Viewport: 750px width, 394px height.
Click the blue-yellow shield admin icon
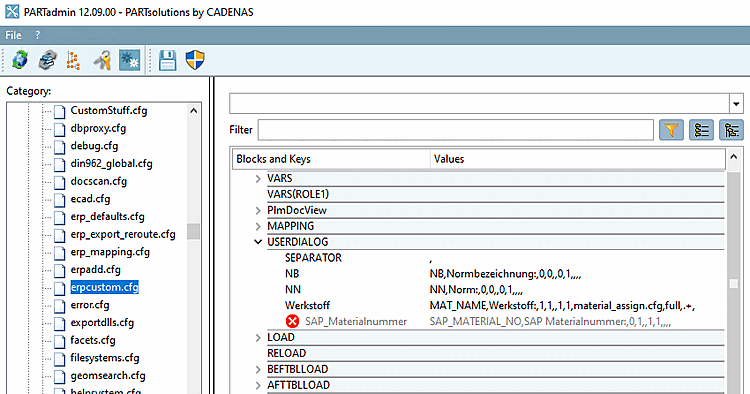click(x=195, y=61)
